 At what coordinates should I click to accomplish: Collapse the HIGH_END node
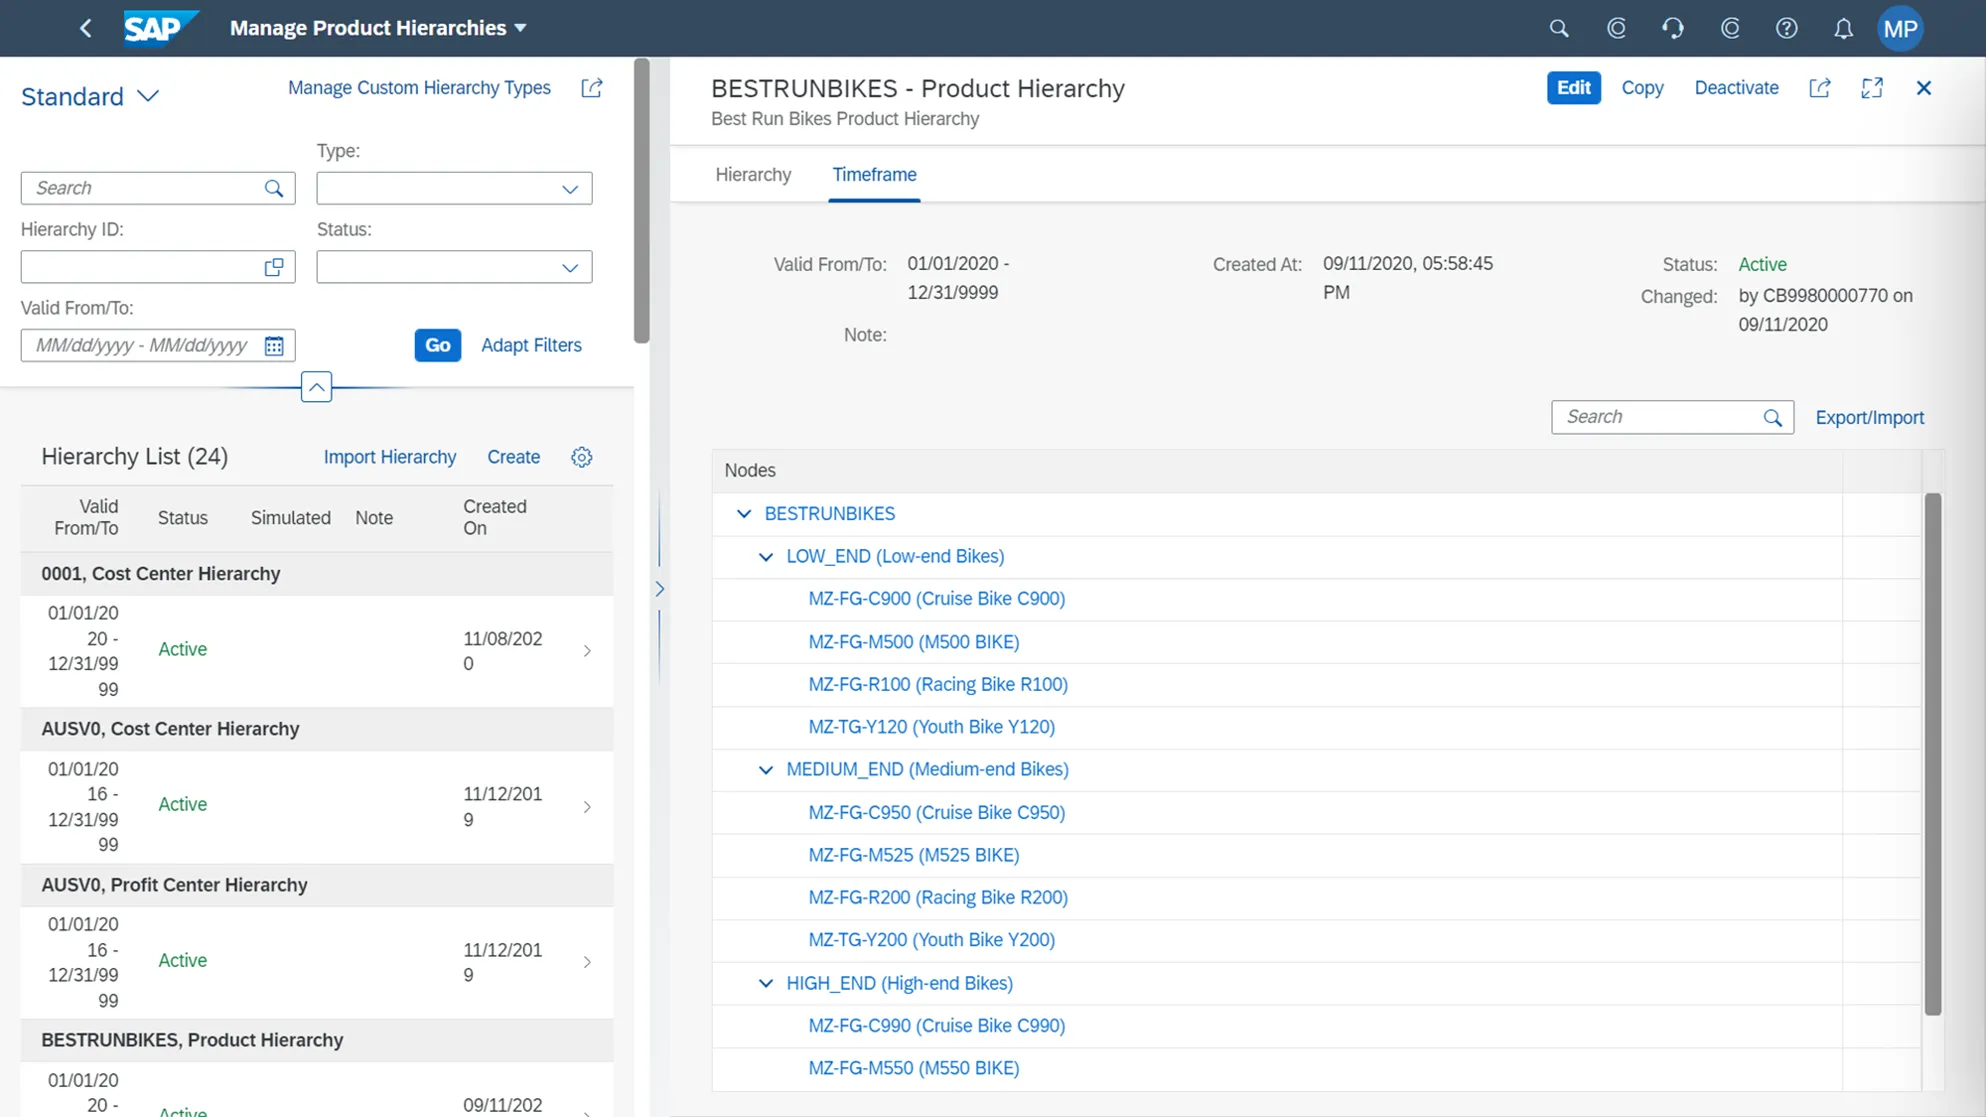(766, 984)
